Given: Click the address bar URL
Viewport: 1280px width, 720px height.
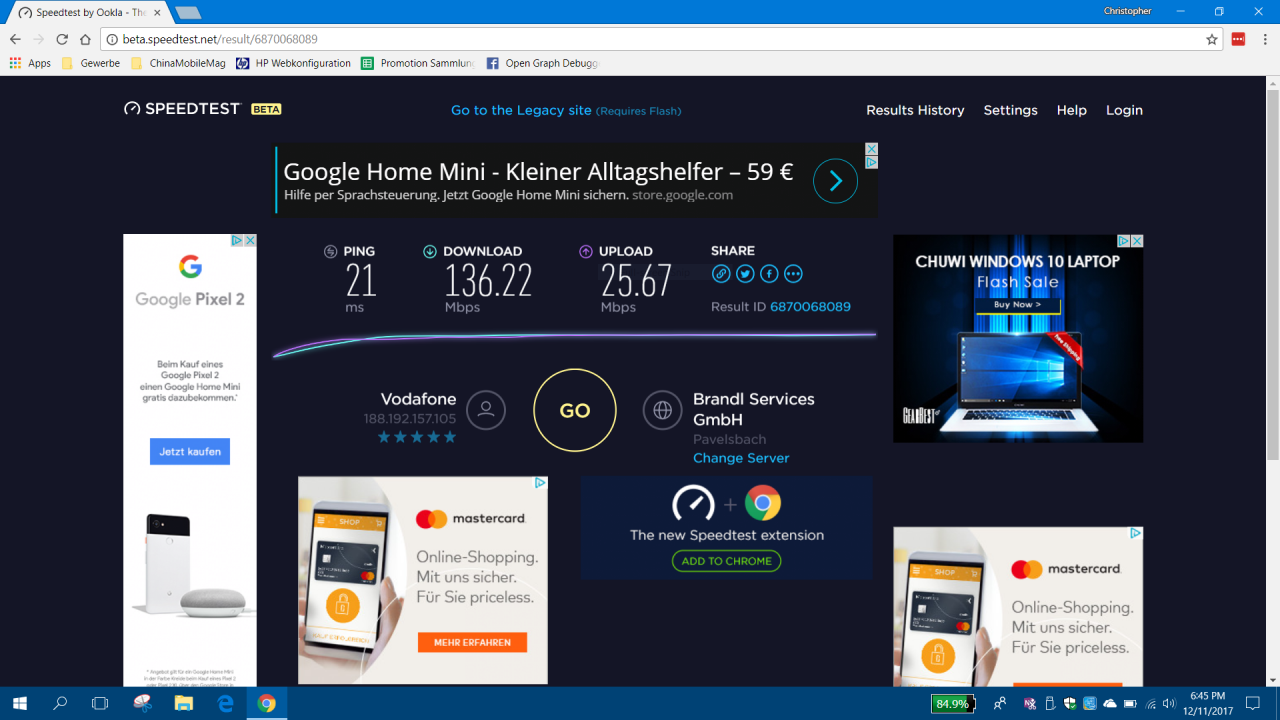Looking at the screenshot, I should [220, 39].
